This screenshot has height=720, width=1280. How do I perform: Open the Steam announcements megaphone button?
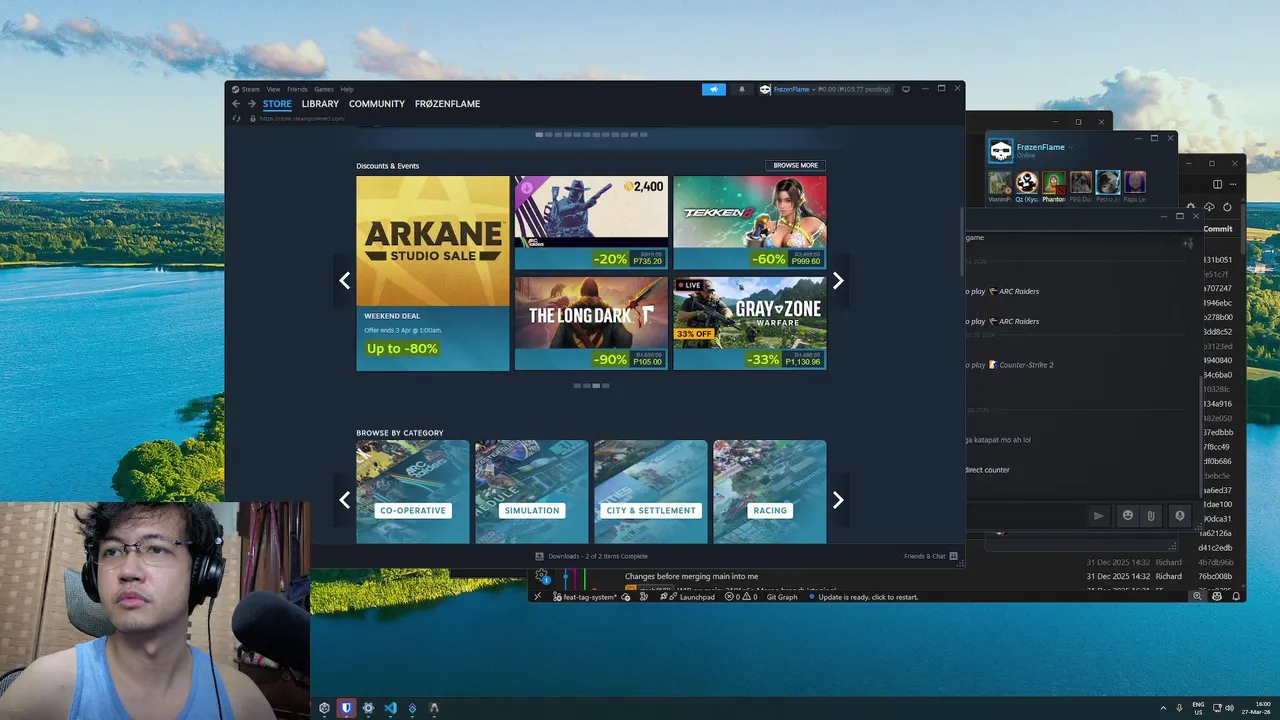point(713,89)
